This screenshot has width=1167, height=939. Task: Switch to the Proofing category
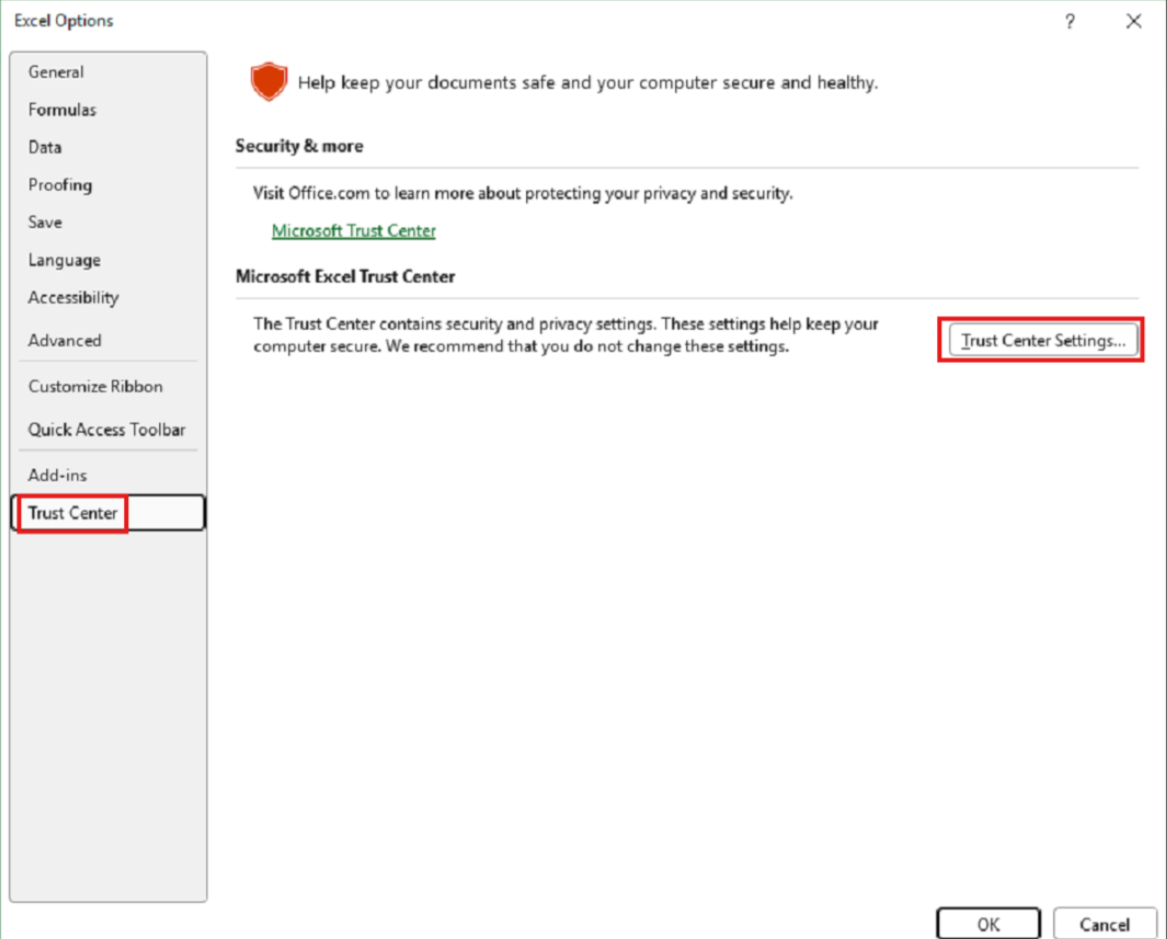(x=108, y=185)
